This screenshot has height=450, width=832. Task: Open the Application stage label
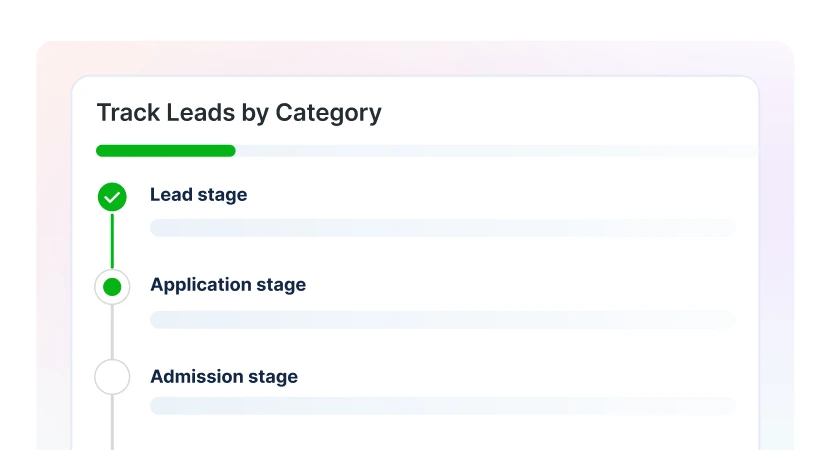click(228, 285)
